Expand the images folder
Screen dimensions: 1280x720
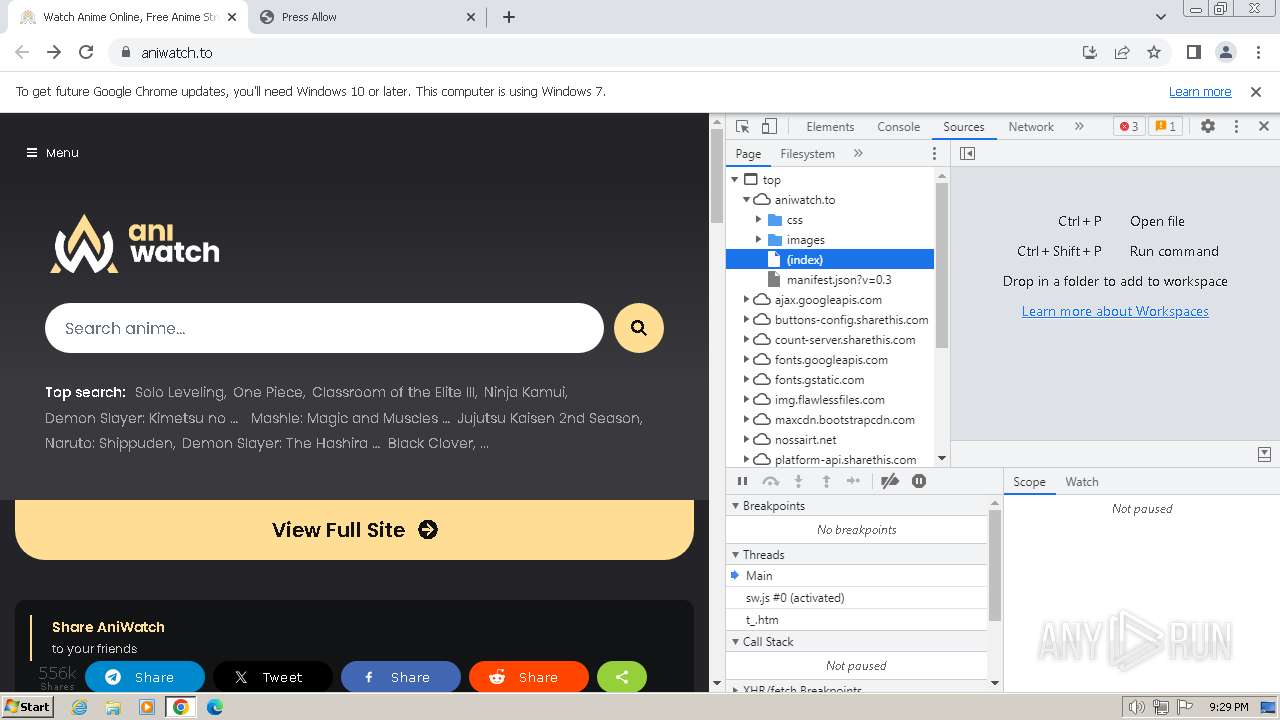pyautogui.click(x=759, y=240)
